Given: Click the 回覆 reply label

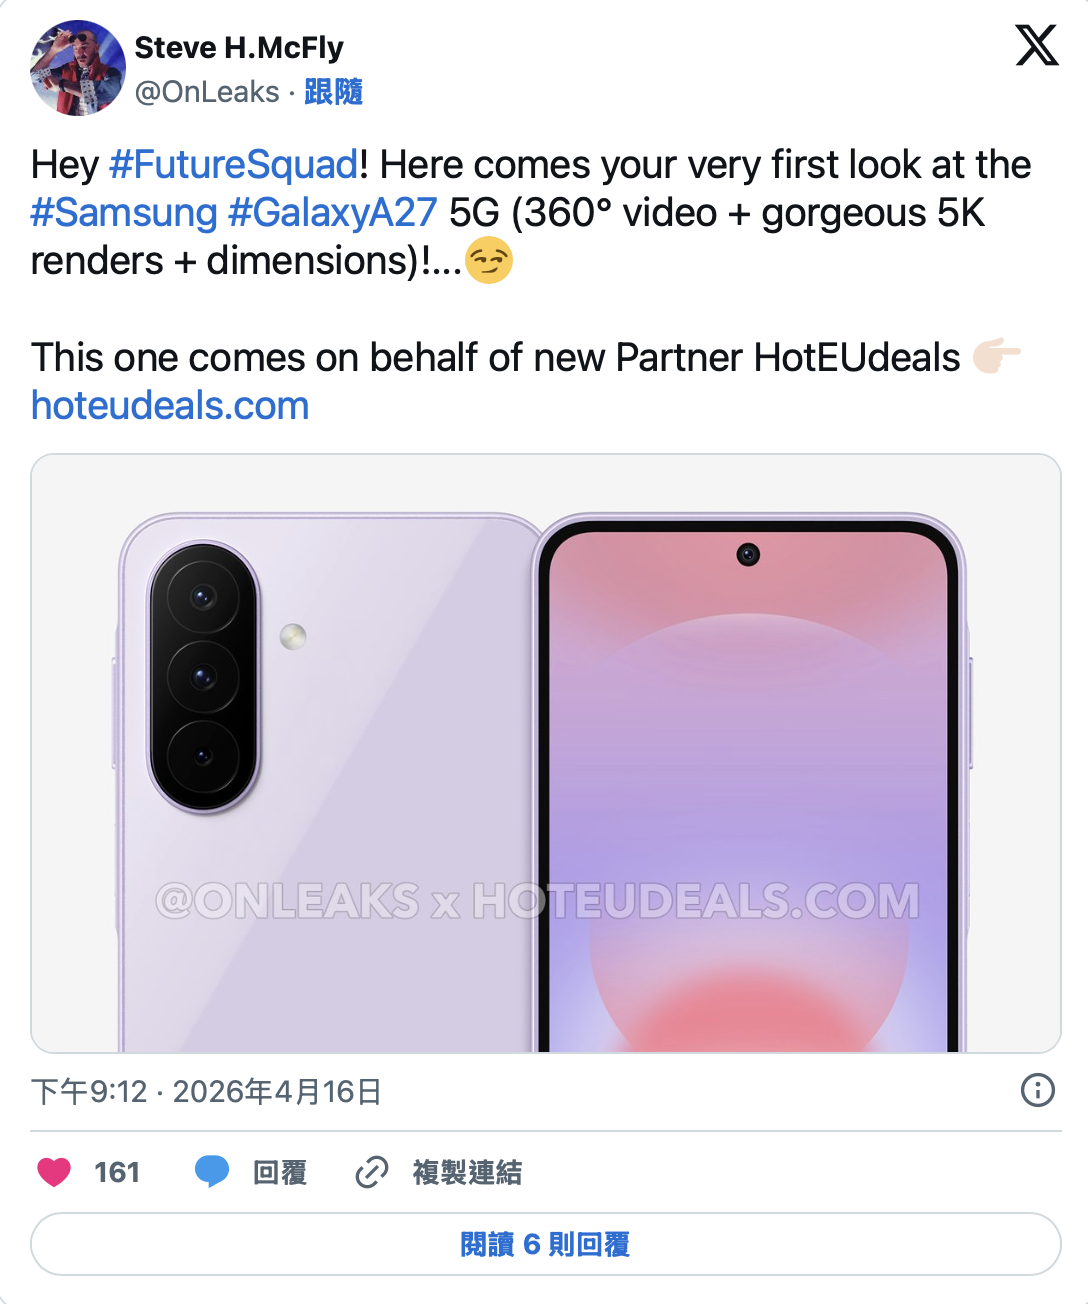Looking at the screenshot, I should (280, 1172).
